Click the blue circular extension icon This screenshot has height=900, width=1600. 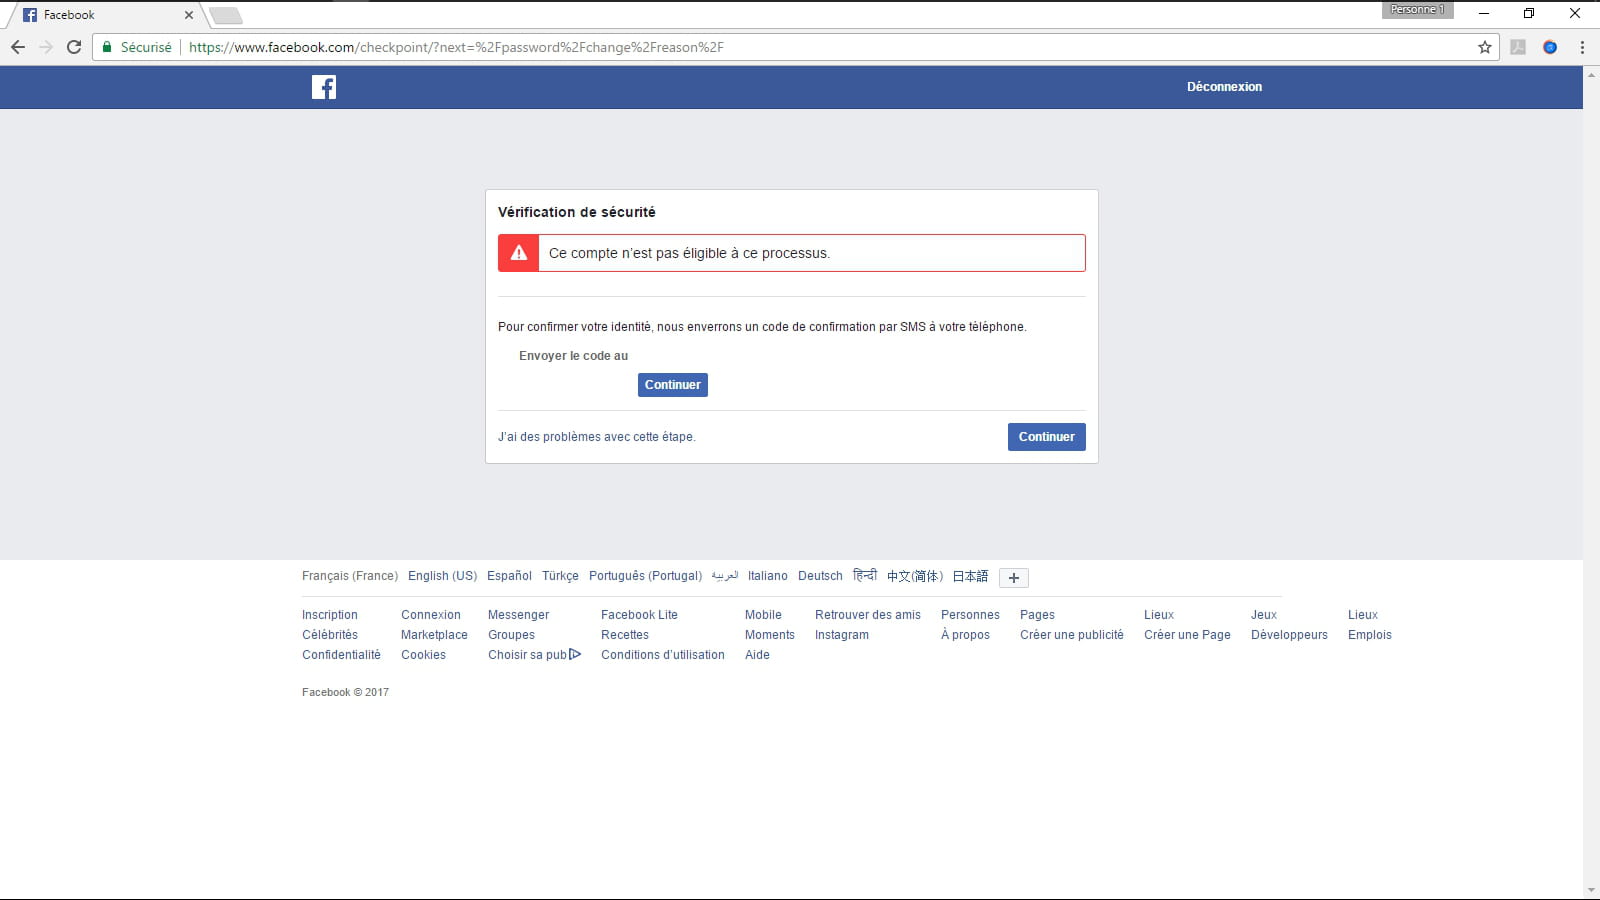(x=1550, y=47)
